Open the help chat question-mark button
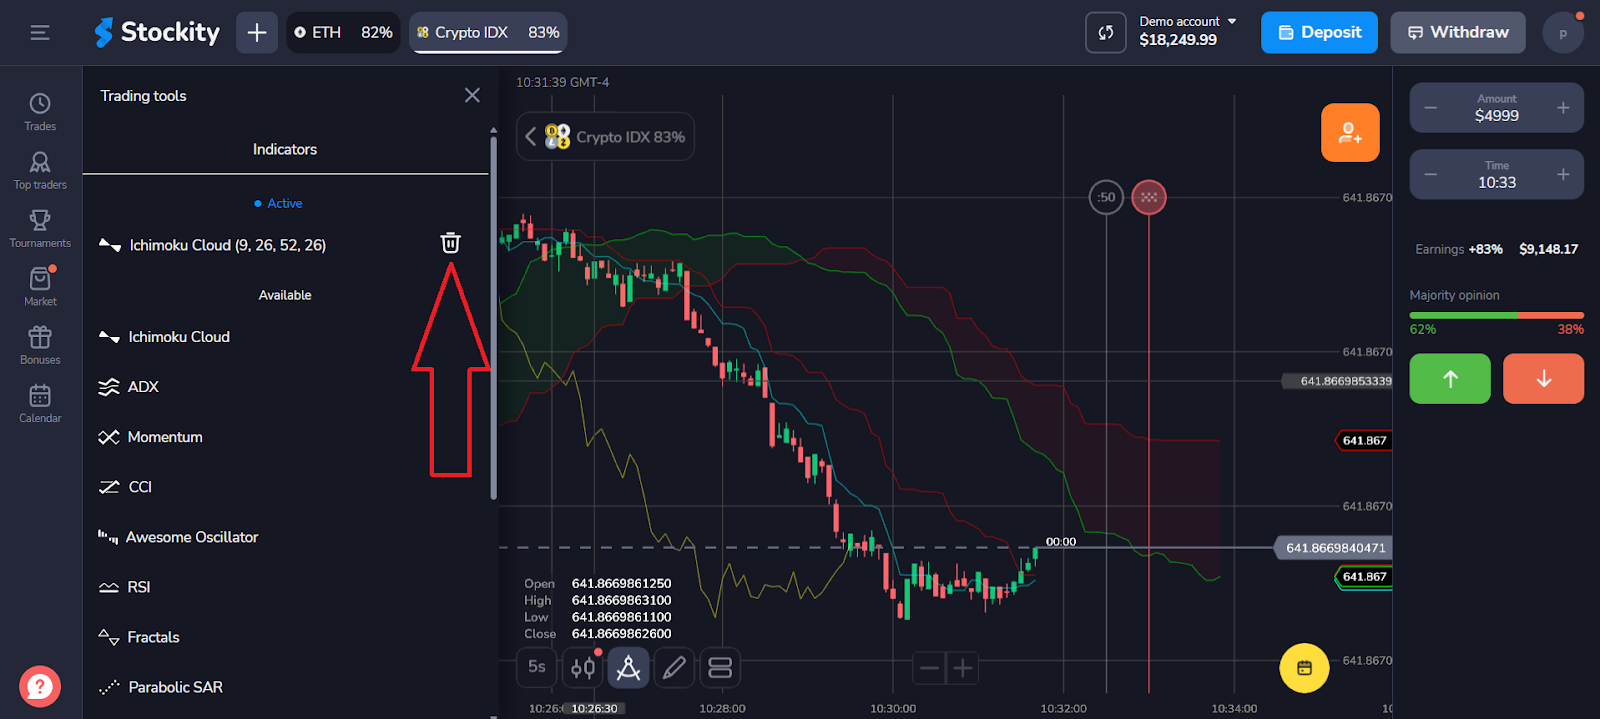Viewport: 1600px width, 719px height. click(40, 687)
